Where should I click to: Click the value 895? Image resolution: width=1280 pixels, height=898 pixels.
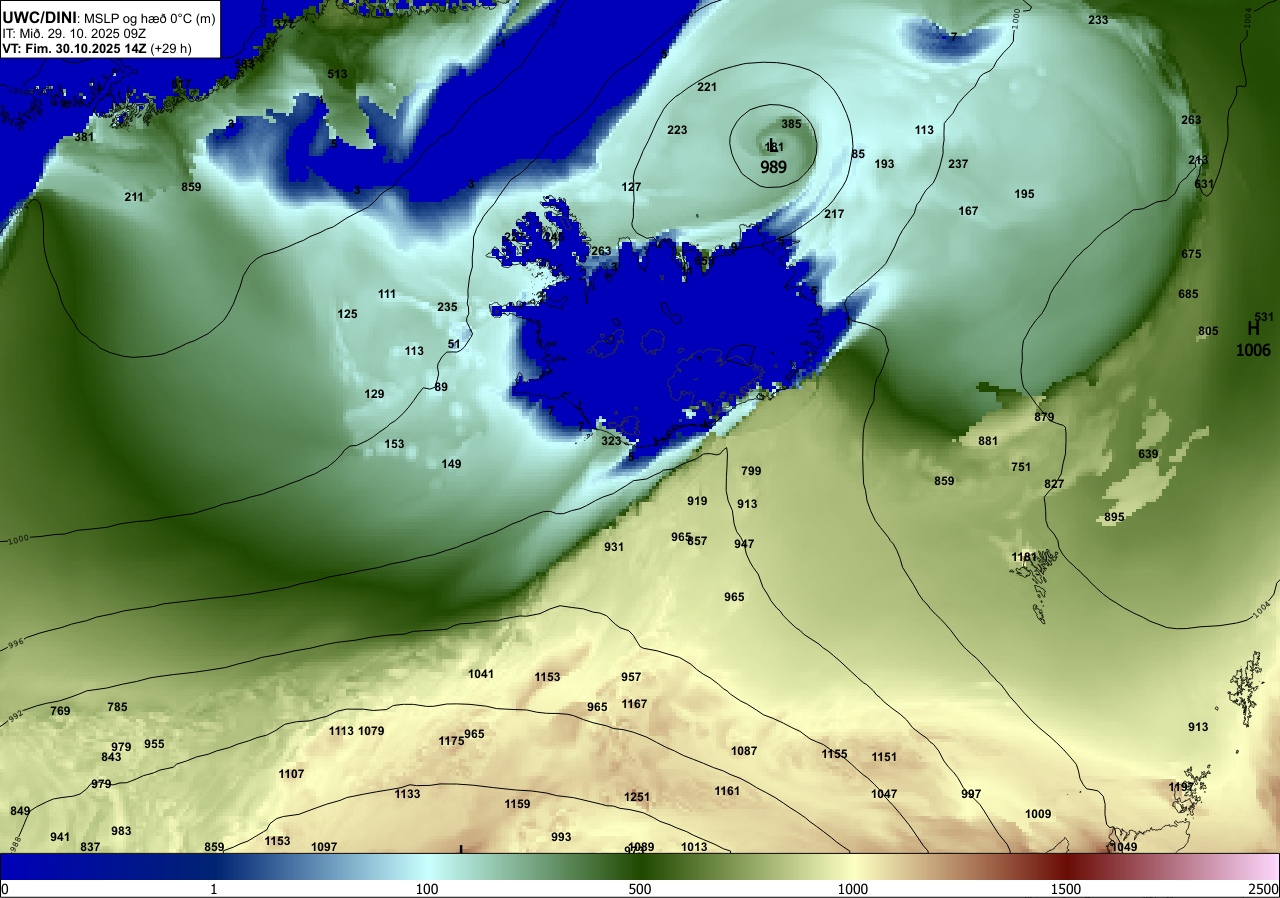[x=1114, y=517]
